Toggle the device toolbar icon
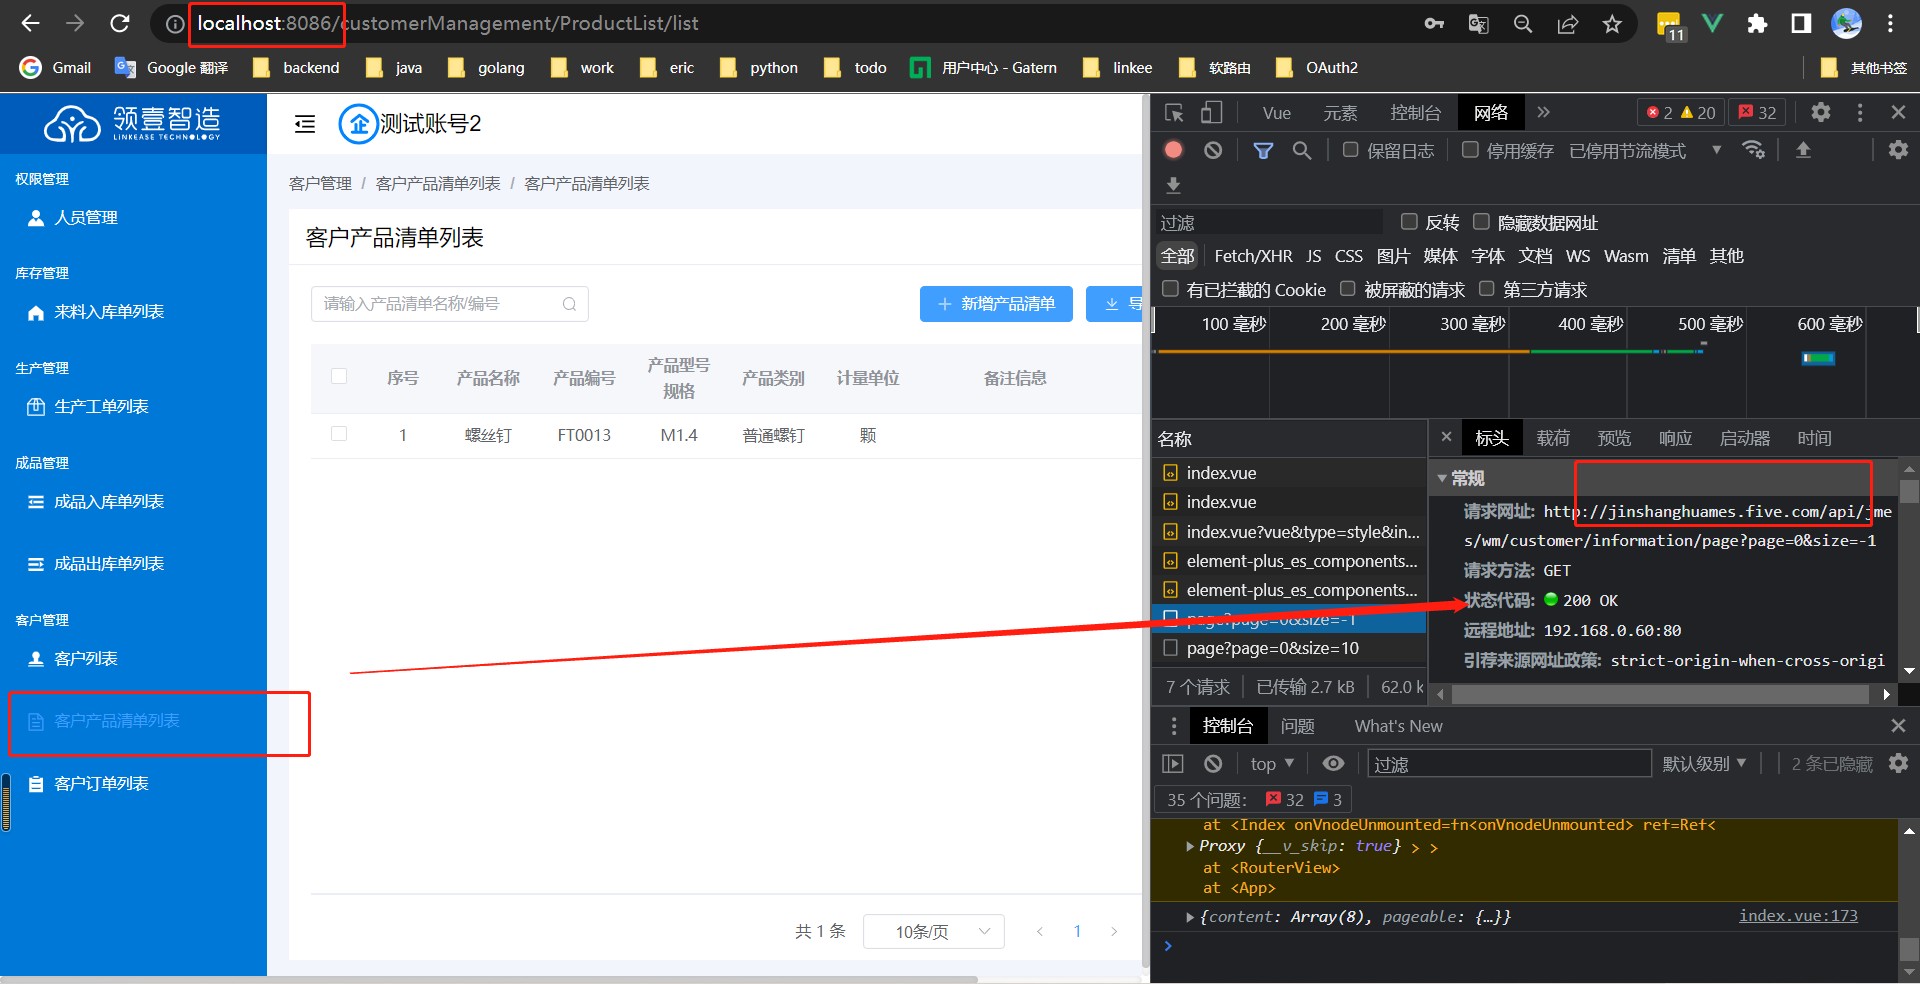This screenshot has width=1920, height=984. tap(1211, 113)
